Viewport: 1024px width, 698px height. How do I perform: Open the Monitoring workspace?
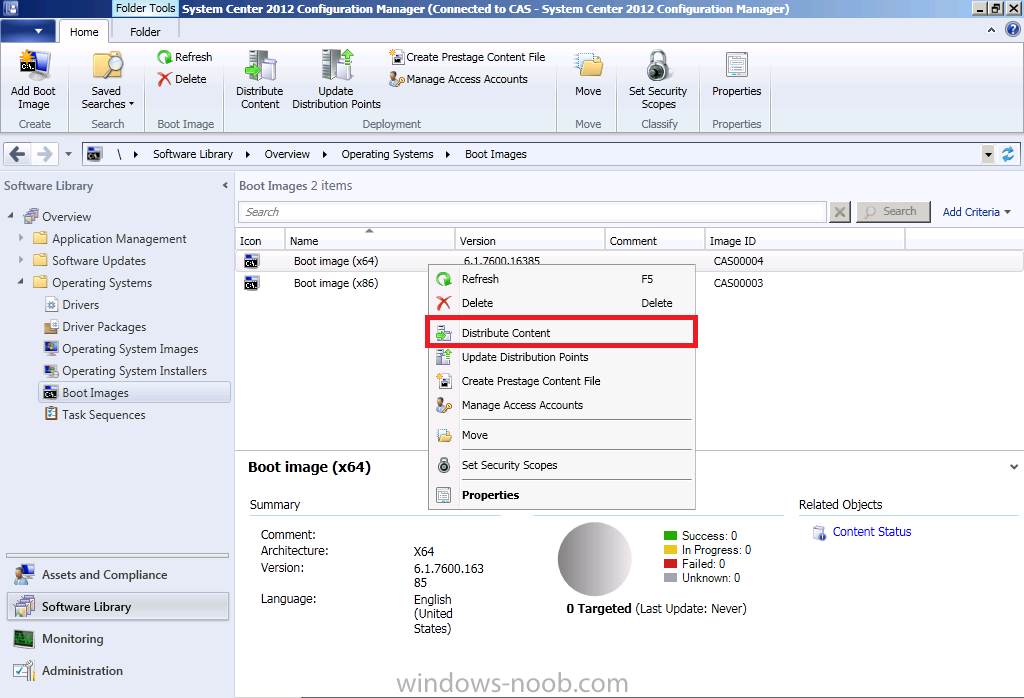tap(118, 639)
